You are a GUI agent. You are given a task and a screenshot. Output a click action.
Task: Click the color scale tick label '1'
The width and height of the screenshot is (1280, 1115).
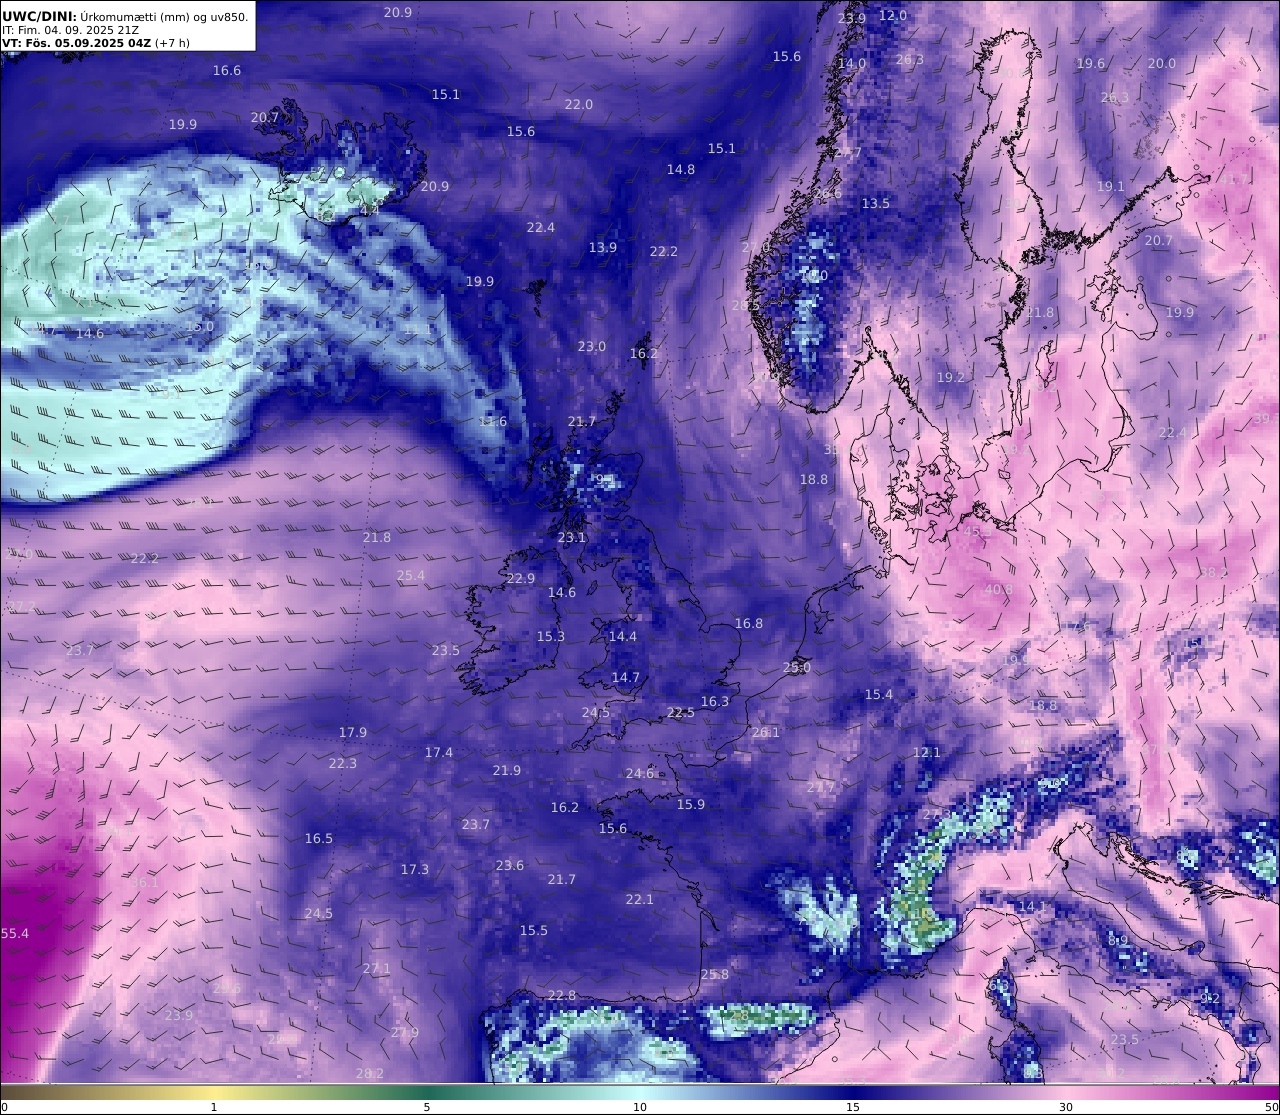214,1107
